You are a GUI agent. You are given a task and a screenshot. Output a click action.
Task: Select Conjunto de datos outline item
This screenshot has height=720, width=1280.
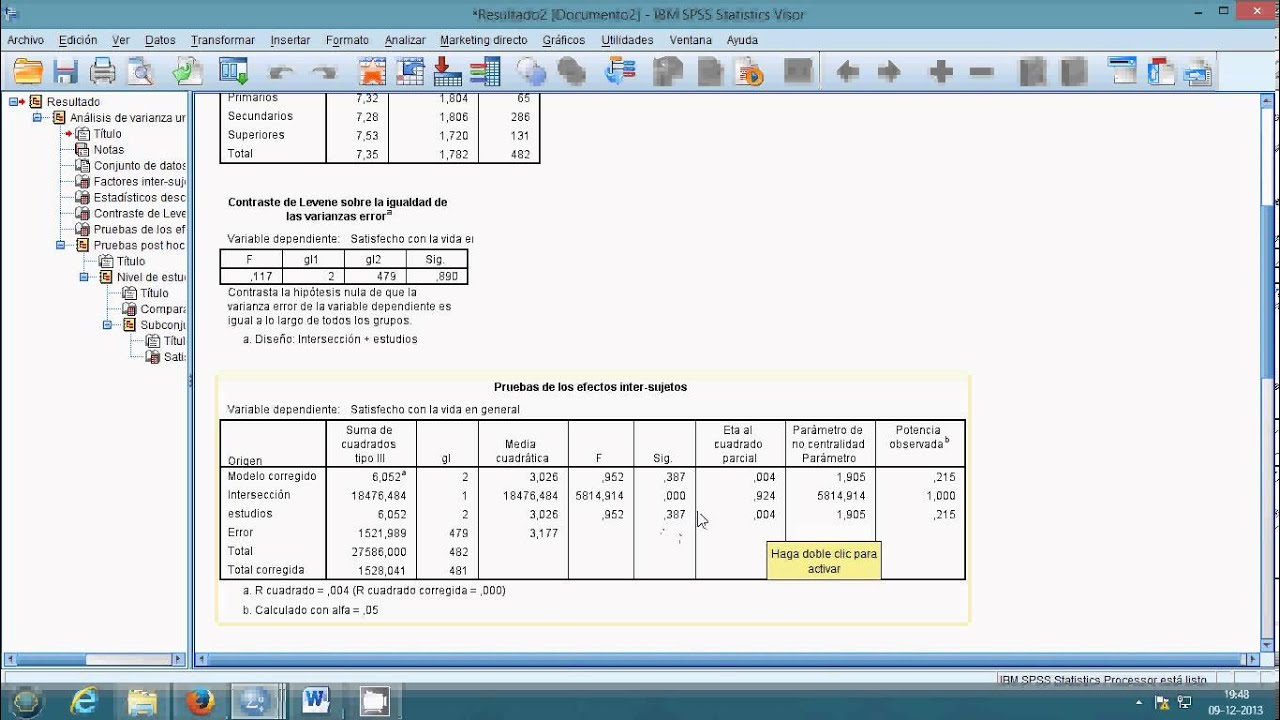[139, 165]
